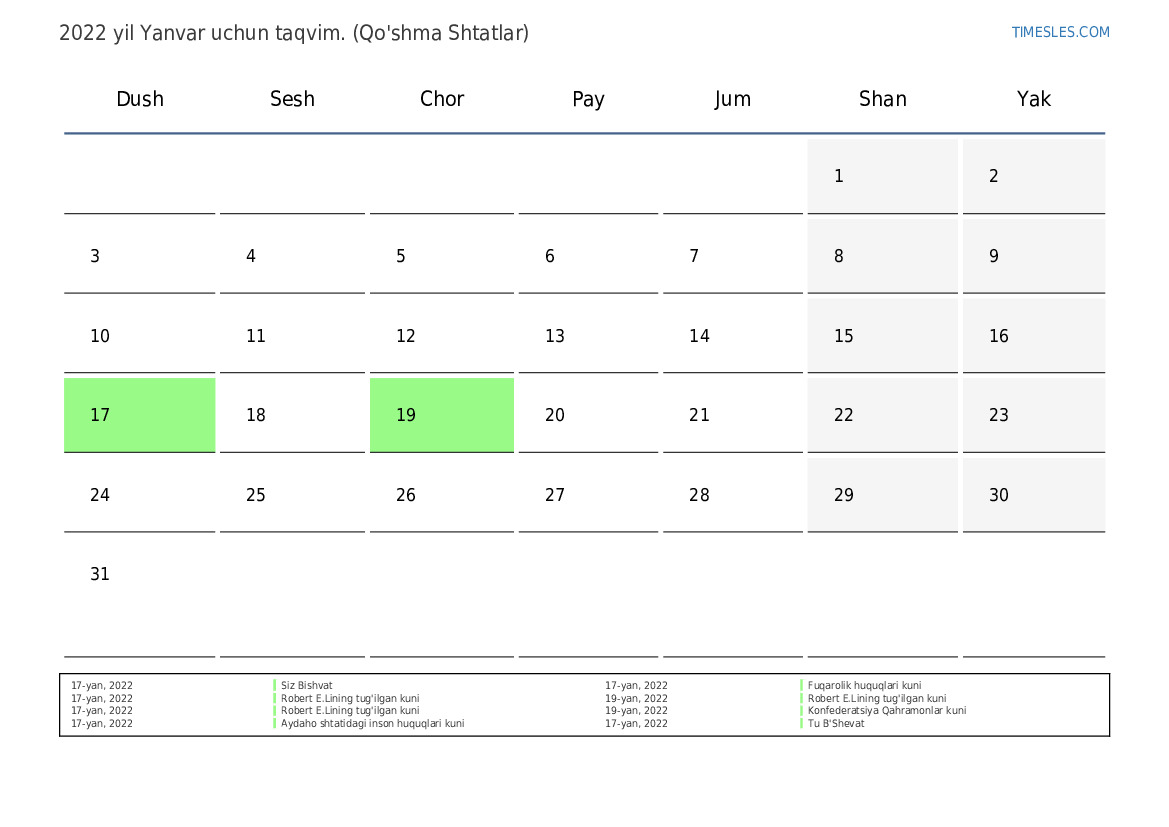Select the 'Fuqarolik huquqlari kuni' holiday entry
Screen dimensions: 1169x827
coord(865,685)
